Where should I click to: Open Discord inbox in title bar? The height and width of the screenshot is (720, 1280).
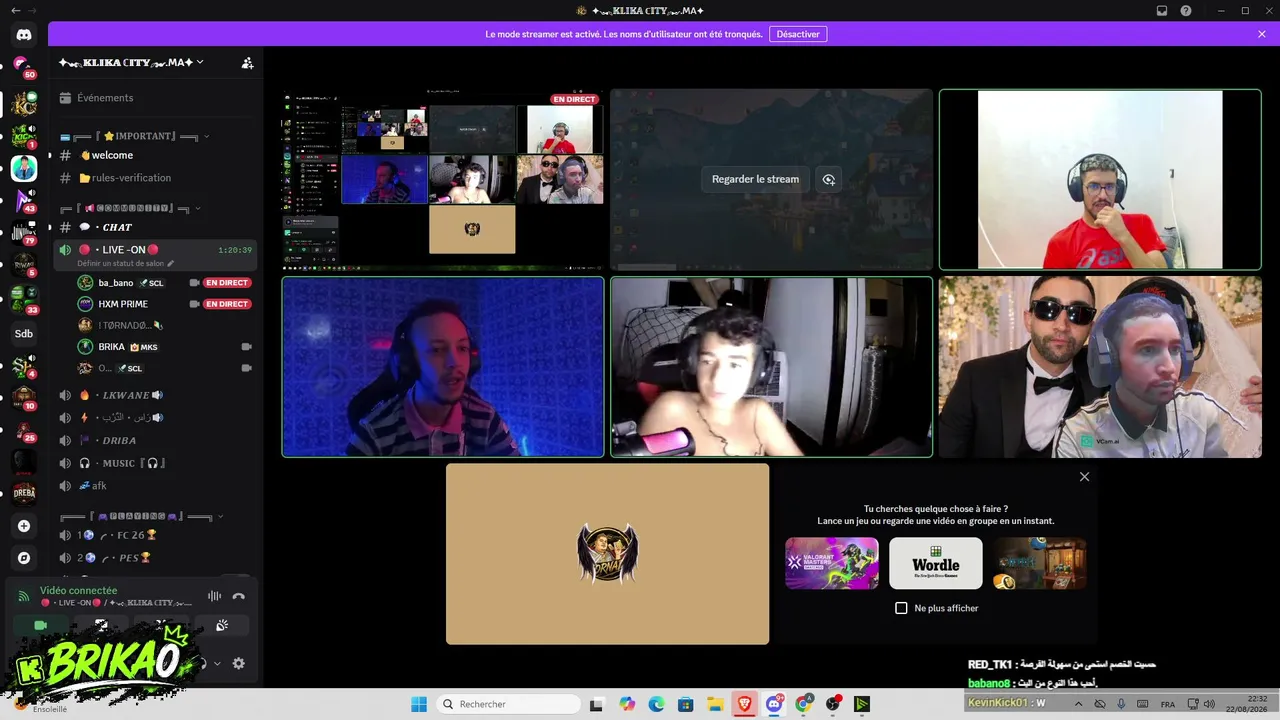tap(1162, 11)
